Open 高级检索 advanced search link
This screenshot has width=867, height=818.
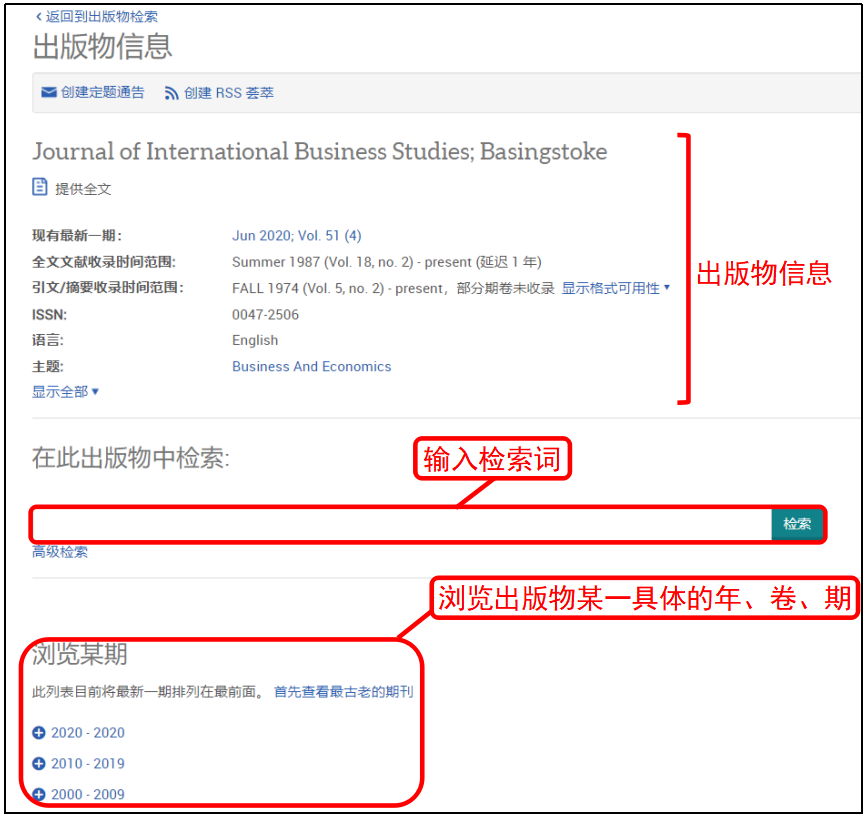tap(60, 552)
